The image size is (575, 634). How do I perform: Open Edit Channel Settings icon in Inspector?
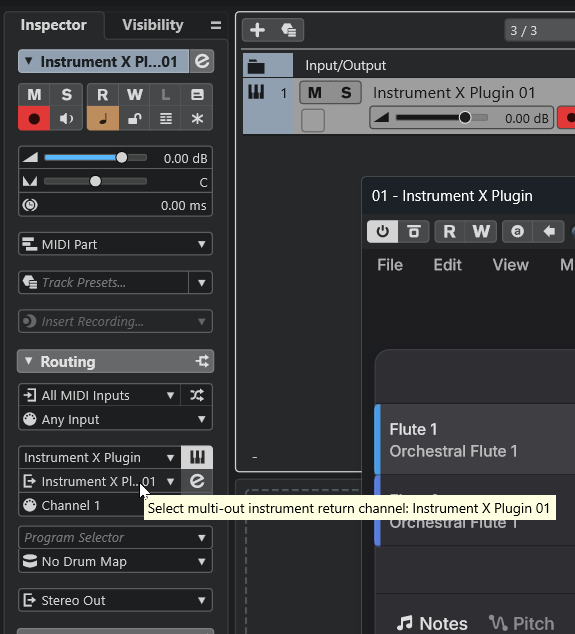pyautogui.click(x=197, y=95)
